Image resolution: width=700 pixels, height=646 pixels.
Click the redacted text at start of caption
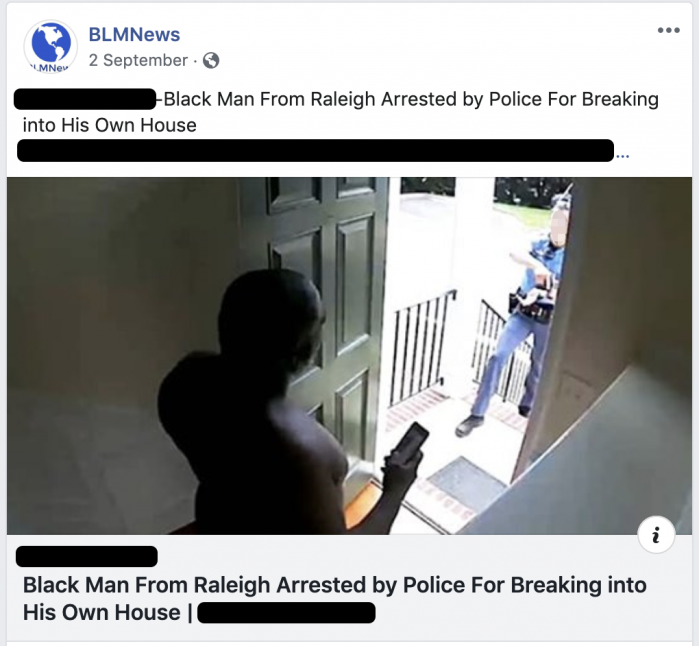tap(85, 99)
